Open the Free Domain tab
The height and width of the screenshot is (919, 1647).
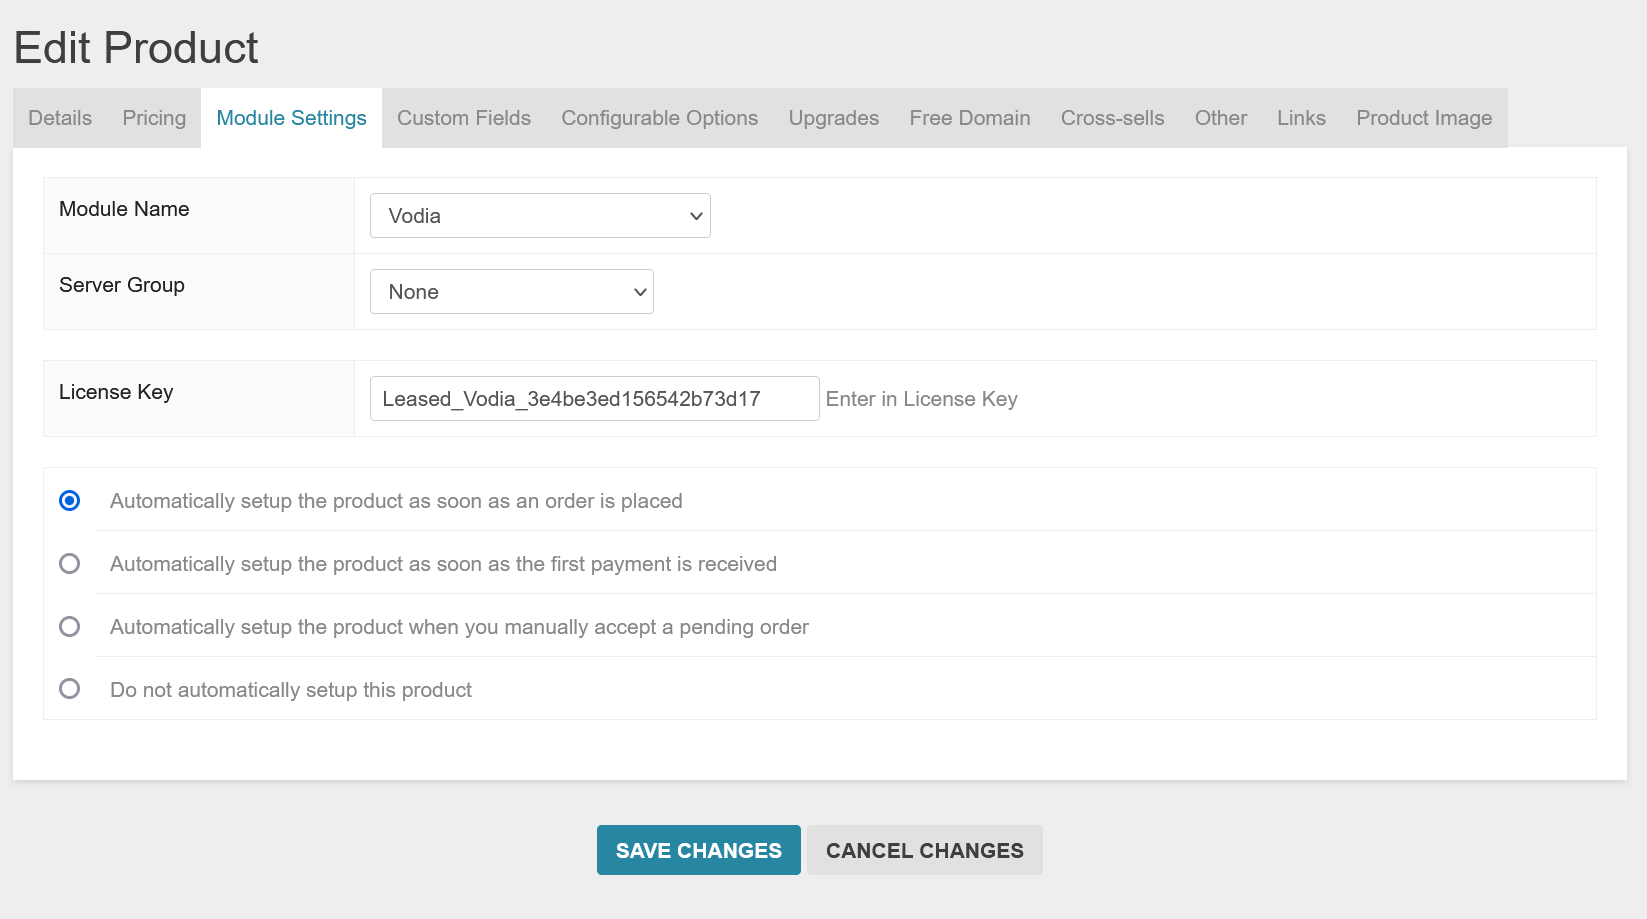pyautogui.click(x=970, y=118)
